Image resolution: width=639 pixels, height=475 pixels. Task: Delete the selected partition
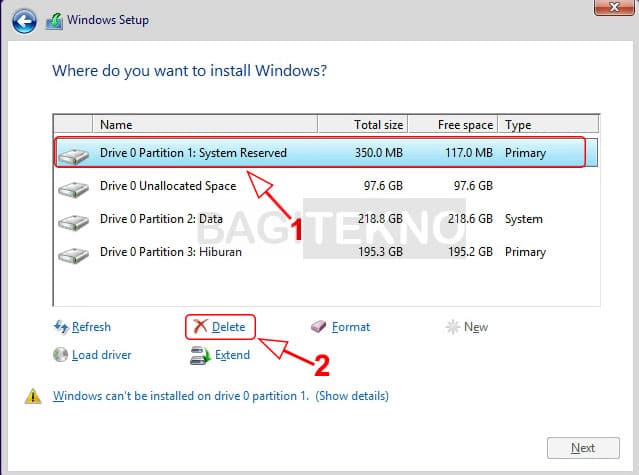point(228,327)
